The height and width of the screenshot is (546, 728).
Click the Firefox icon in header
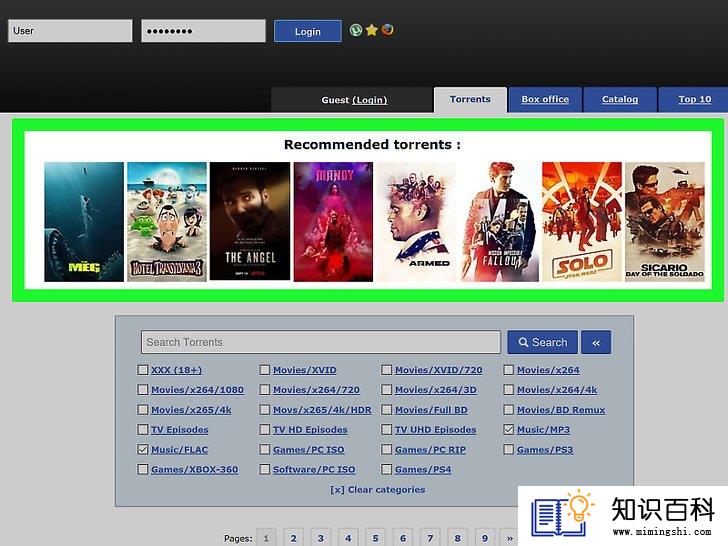click(387, 30)
